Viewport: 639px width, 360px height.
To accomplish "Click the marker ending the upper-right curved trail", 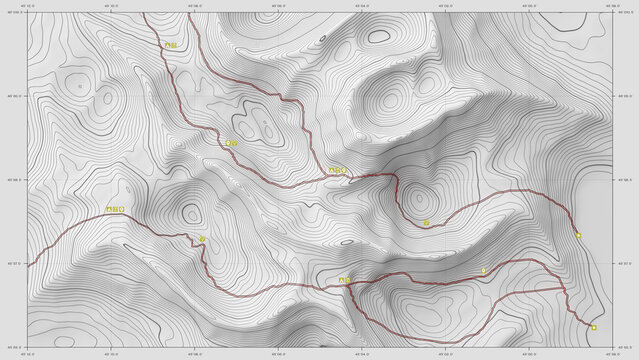I will coord(578,235).
